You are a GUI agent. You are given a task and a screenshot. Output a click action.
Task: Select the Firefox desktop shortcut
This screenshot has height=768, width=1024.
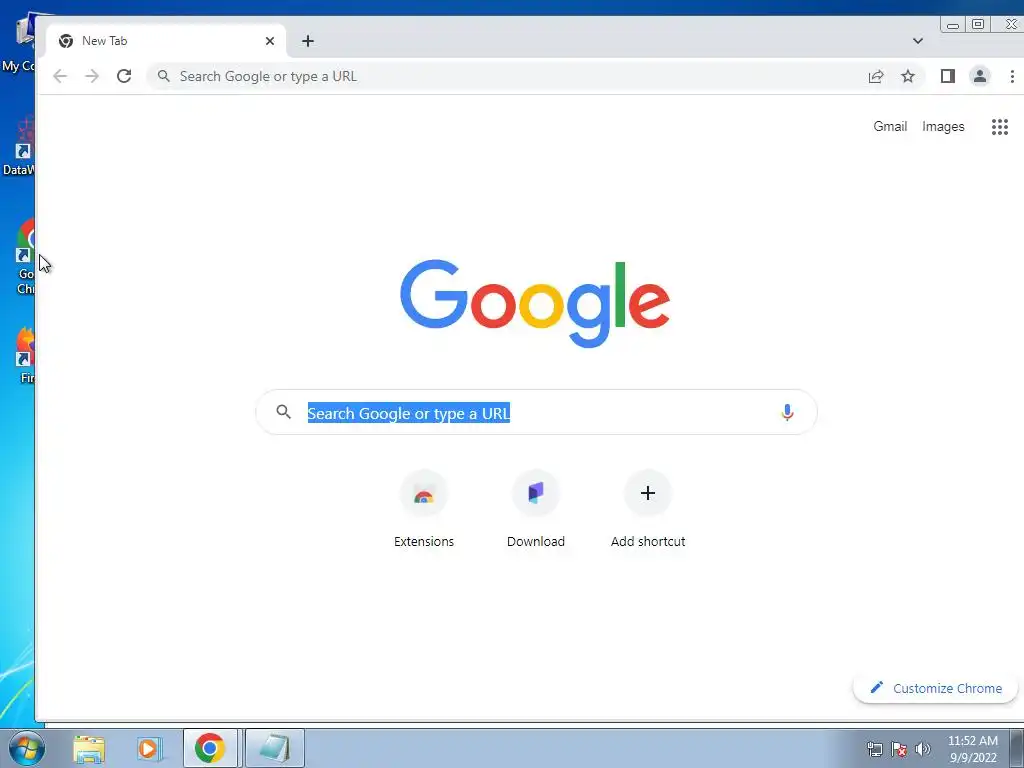coord(25,355)
